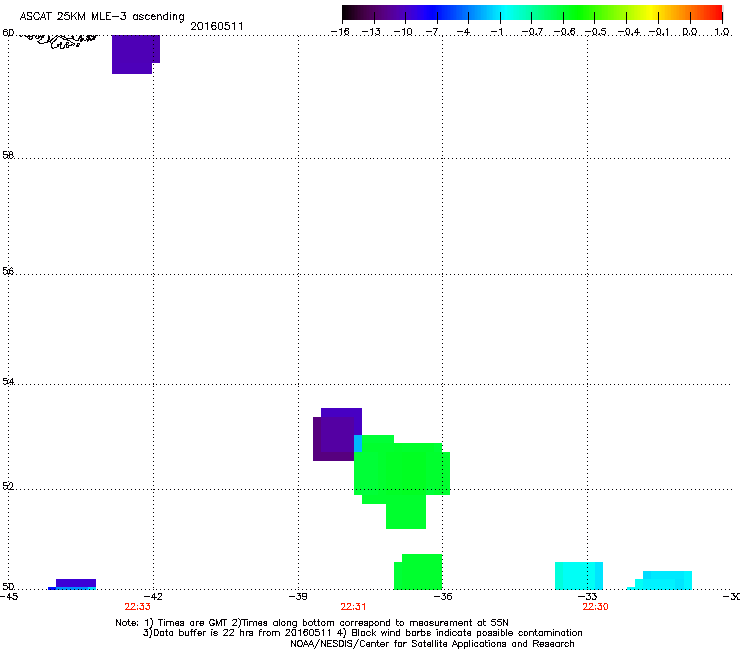
Task: Click the note 'Times are GMT'
Action: pos(193,623)
